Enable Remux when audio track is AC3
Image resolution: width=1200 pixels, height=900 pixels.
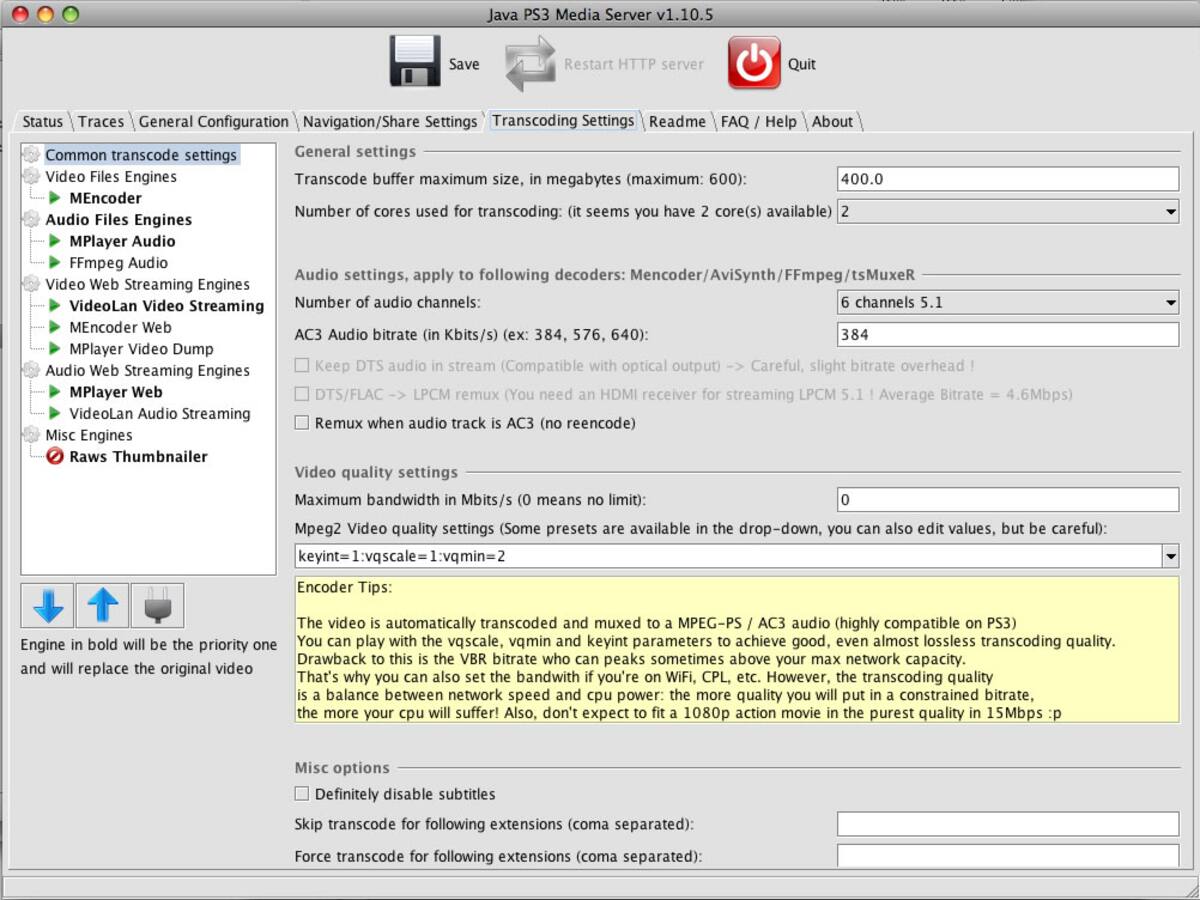(x=302, y=423)
